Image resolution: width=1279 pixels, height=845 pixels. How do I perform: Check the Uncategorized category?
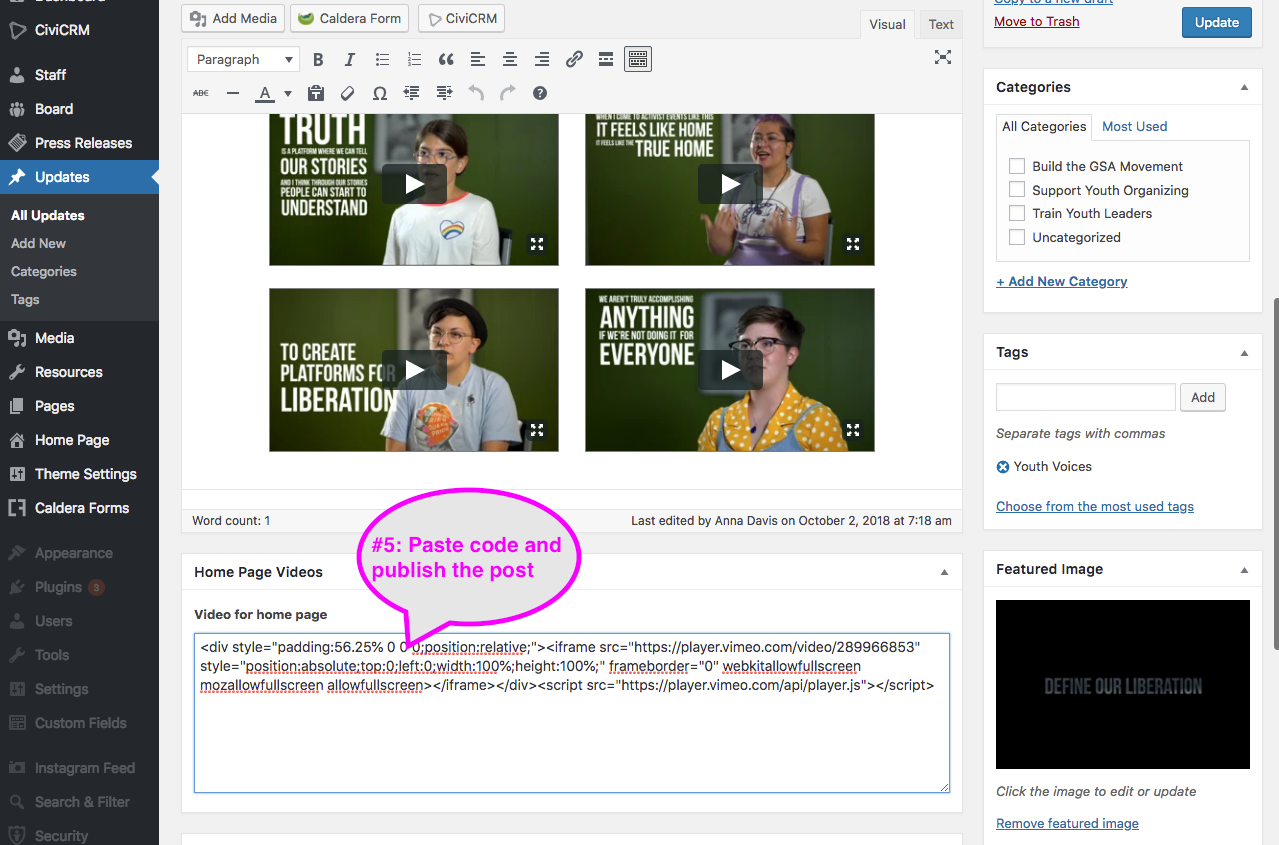[1017, 237]
